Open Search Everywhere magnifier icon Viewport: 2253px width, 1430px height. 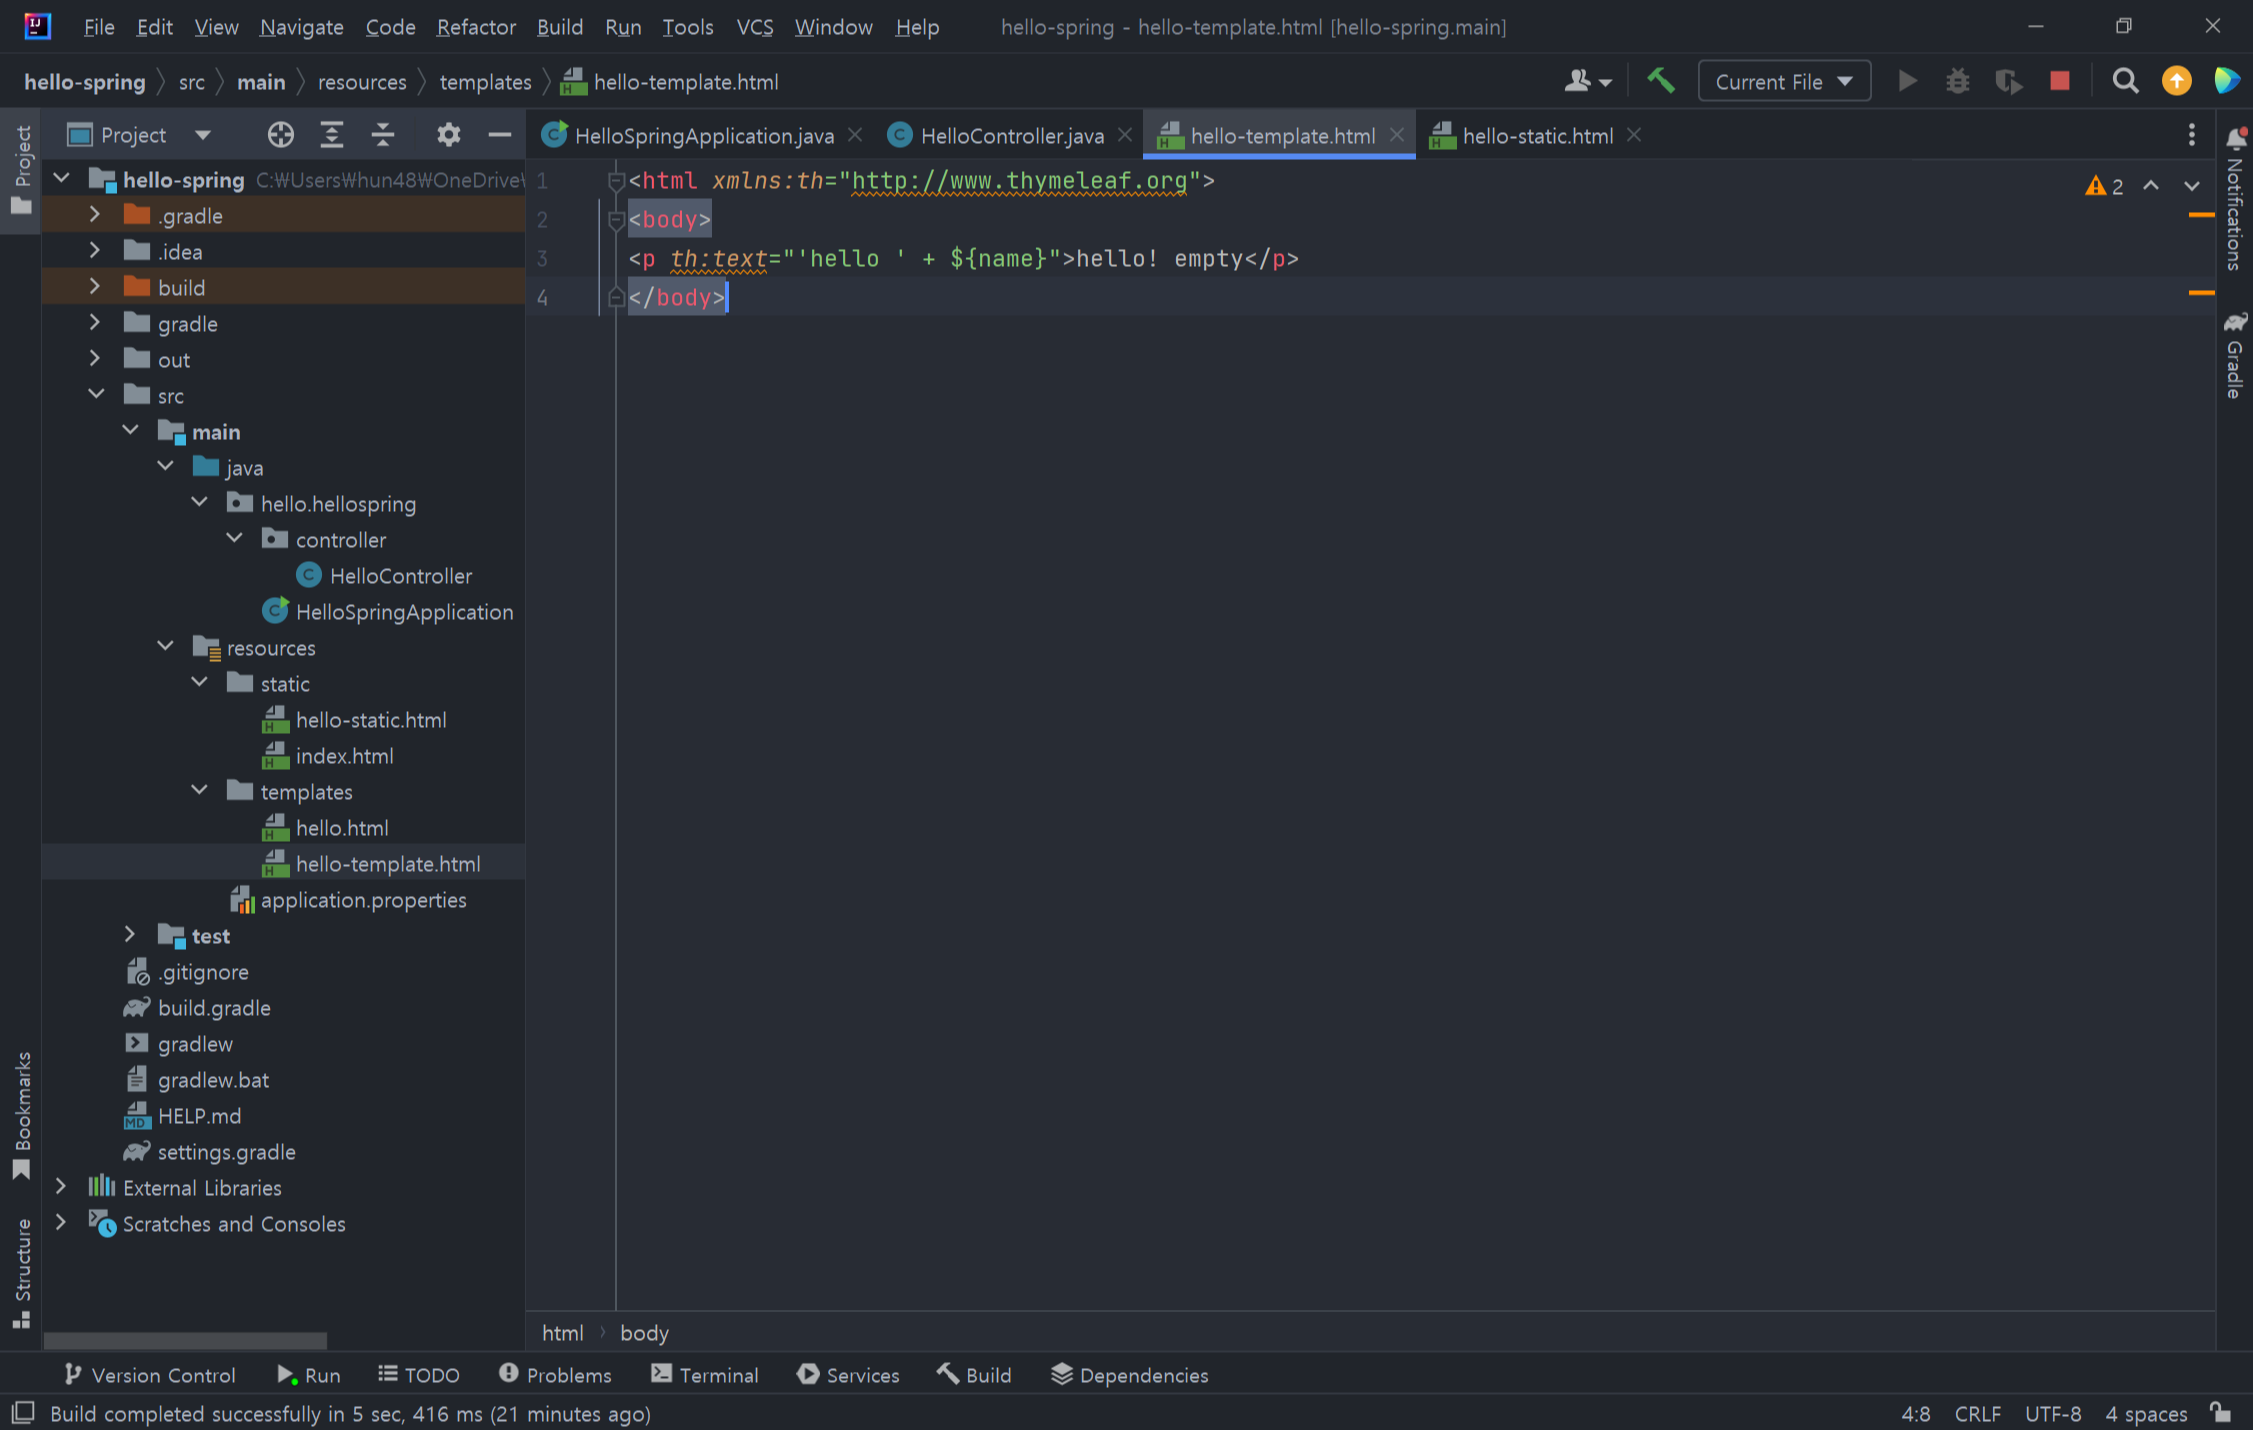[x=2125, y=81]
